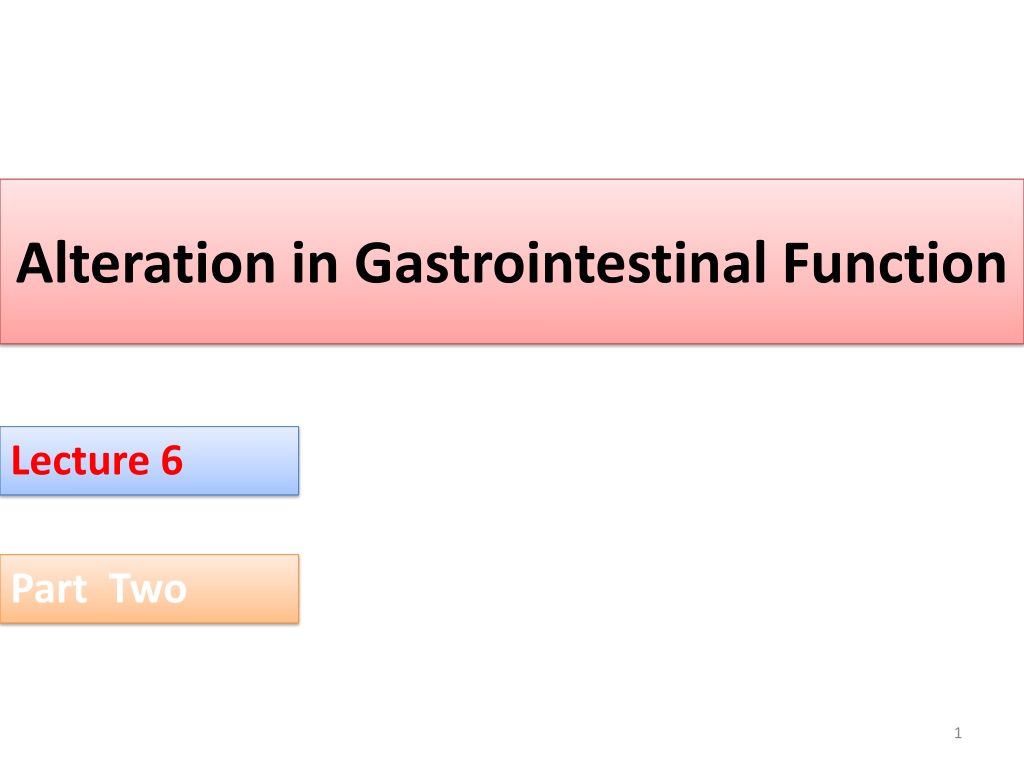Click empty blue area beside Lecture 6 text

point(242,461)
